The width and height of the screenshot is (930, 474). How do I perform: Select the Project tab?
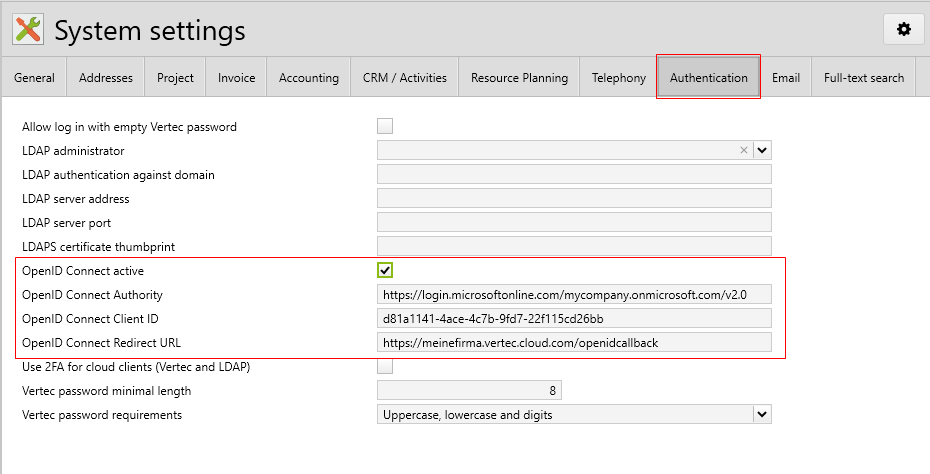(175, 78)
